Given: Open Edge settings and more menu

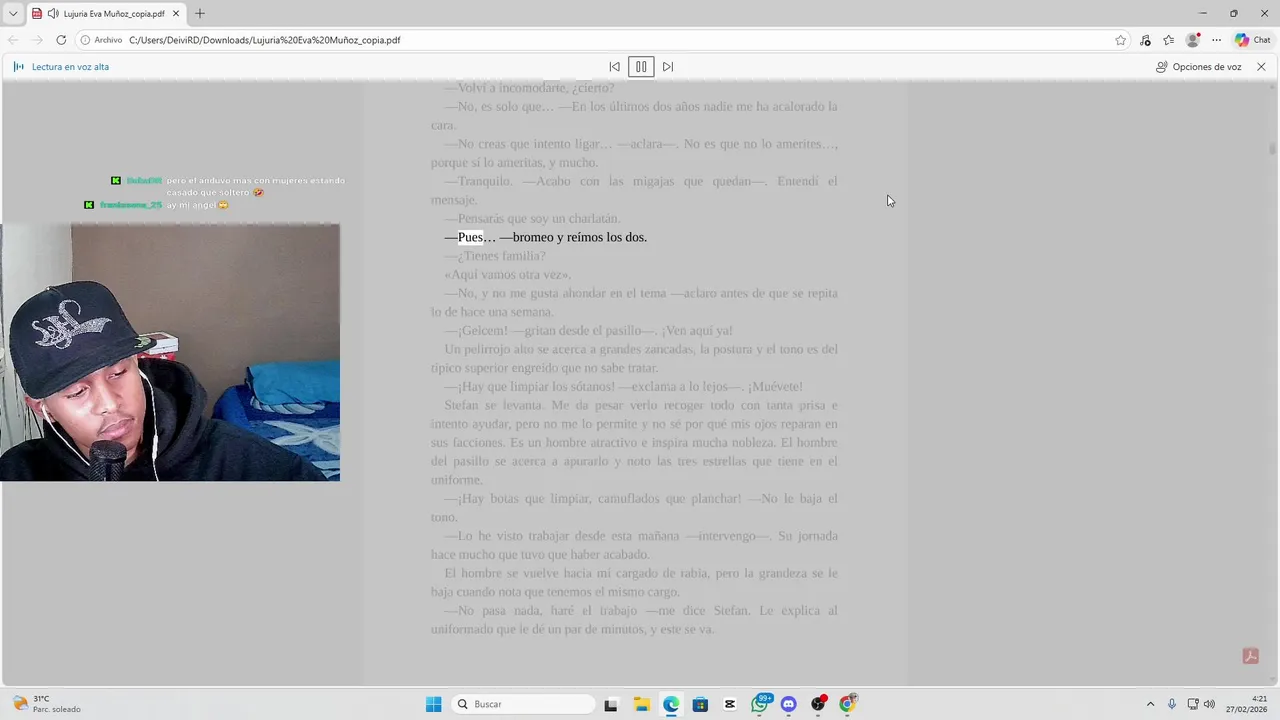Looking at the screenshot, I should (x=1216, y=40).
